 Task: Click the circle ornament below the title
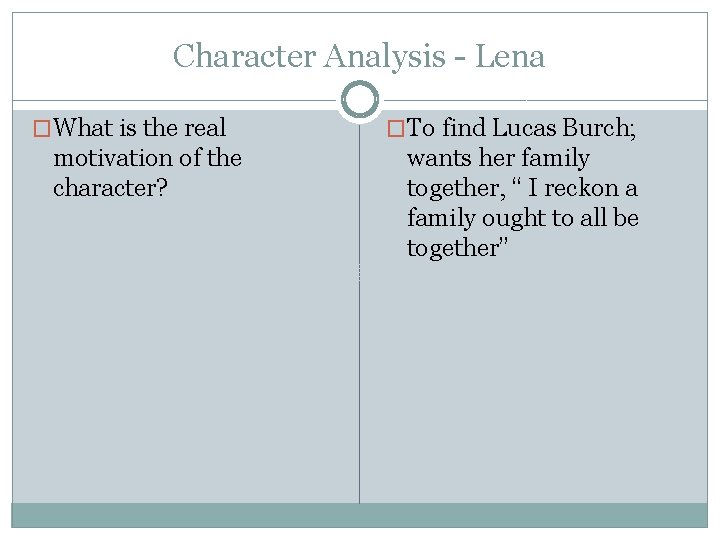(x=359, y=99)
